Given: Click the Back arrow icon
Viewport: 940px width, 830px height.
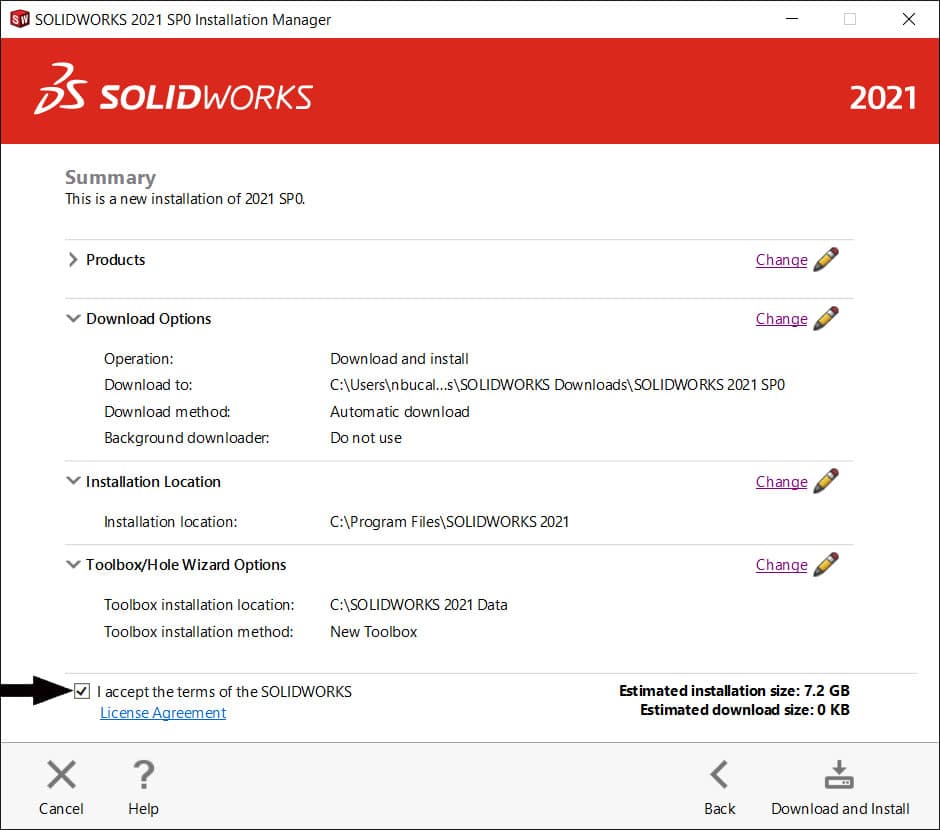Looking at the screenshot, I should pyautogui.click(x=719, y=774).
